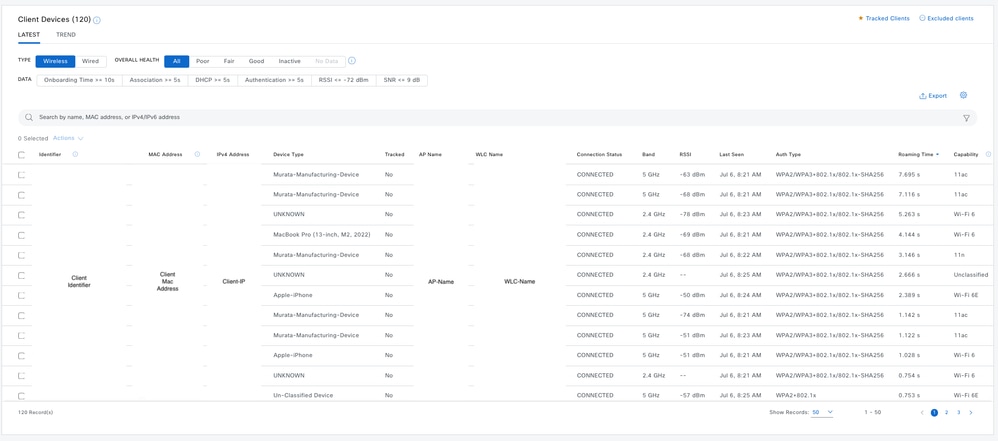Click the Band column header
This screenshot has height=441, width=998.
pos(649,155)
